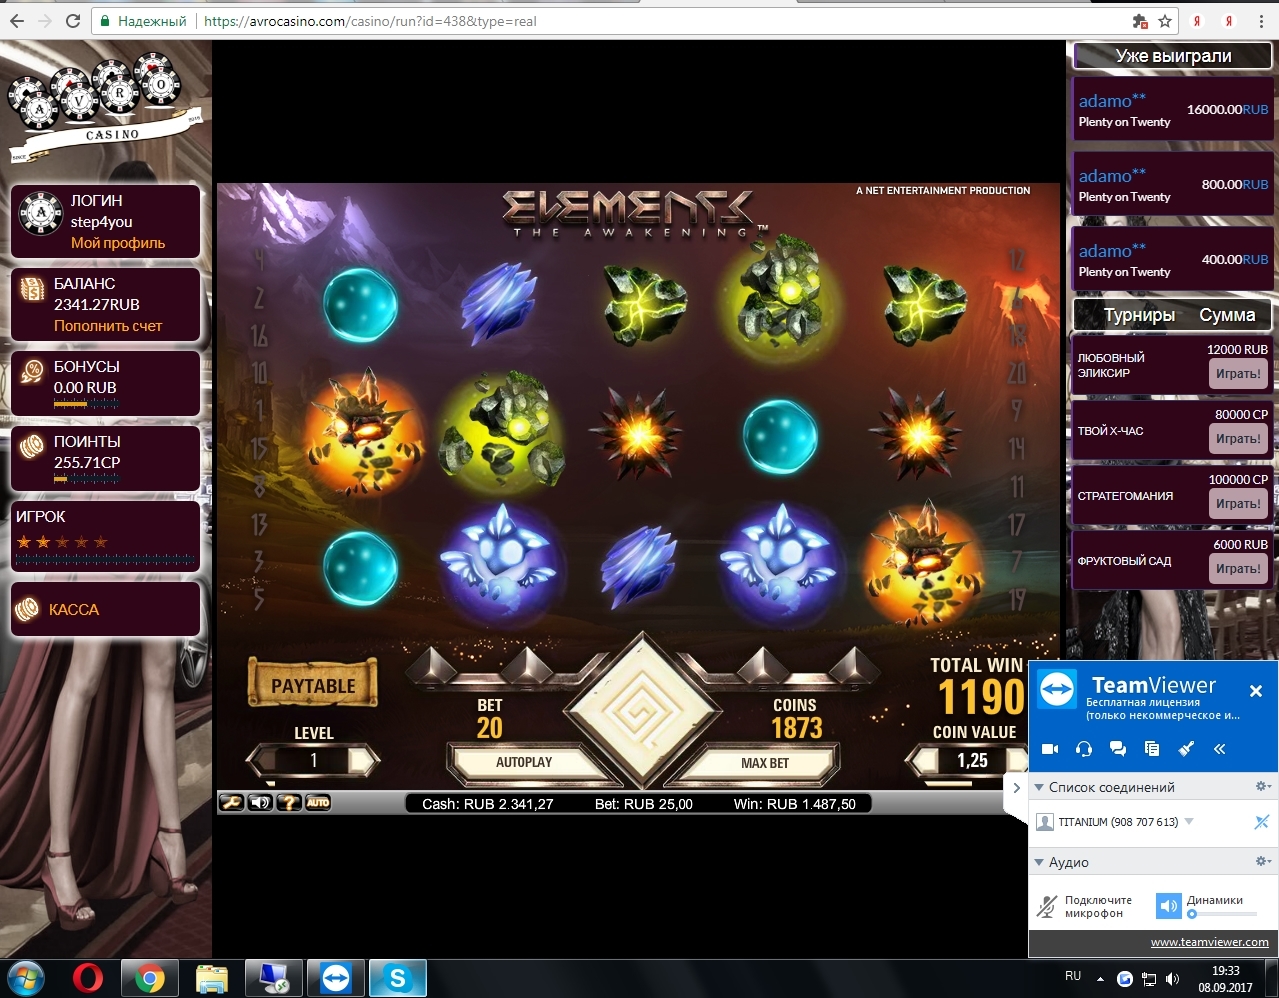This screenshot has width=1279, height=998.
Task: Open Skype from the taskbar
Action: tap(398, 978)
